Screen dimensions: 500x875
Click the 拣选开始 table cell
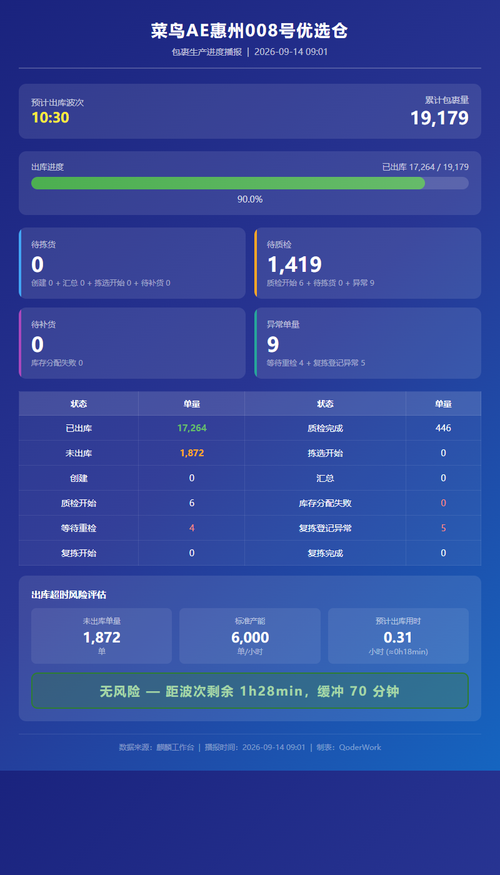click(x=325, y=453)
